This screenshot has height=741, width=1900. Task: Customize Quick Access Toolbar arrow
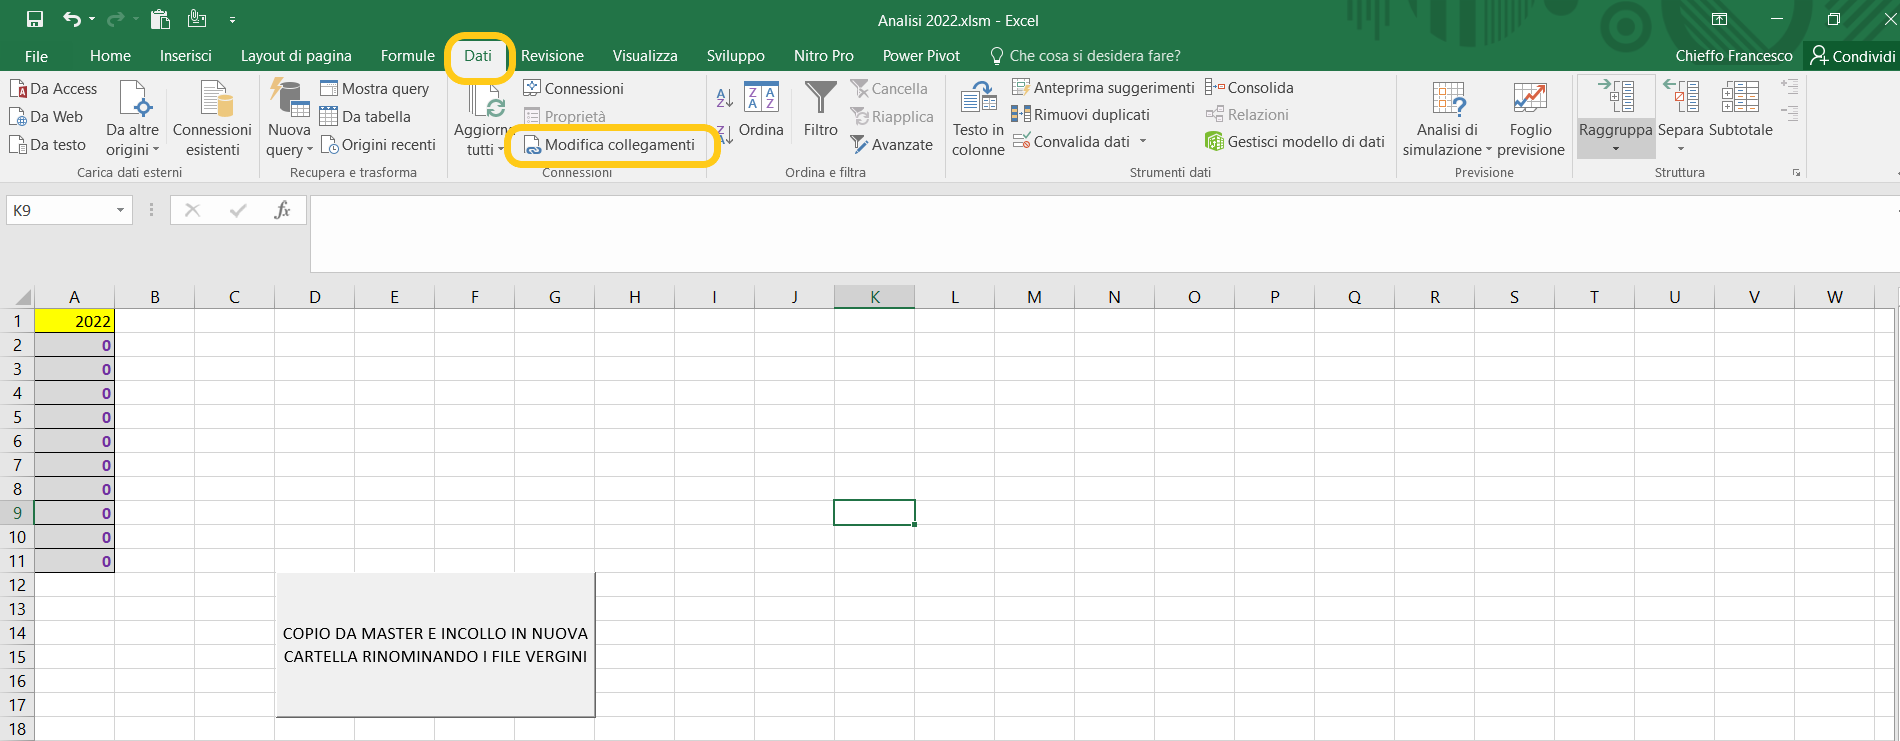tap(232, 19)
